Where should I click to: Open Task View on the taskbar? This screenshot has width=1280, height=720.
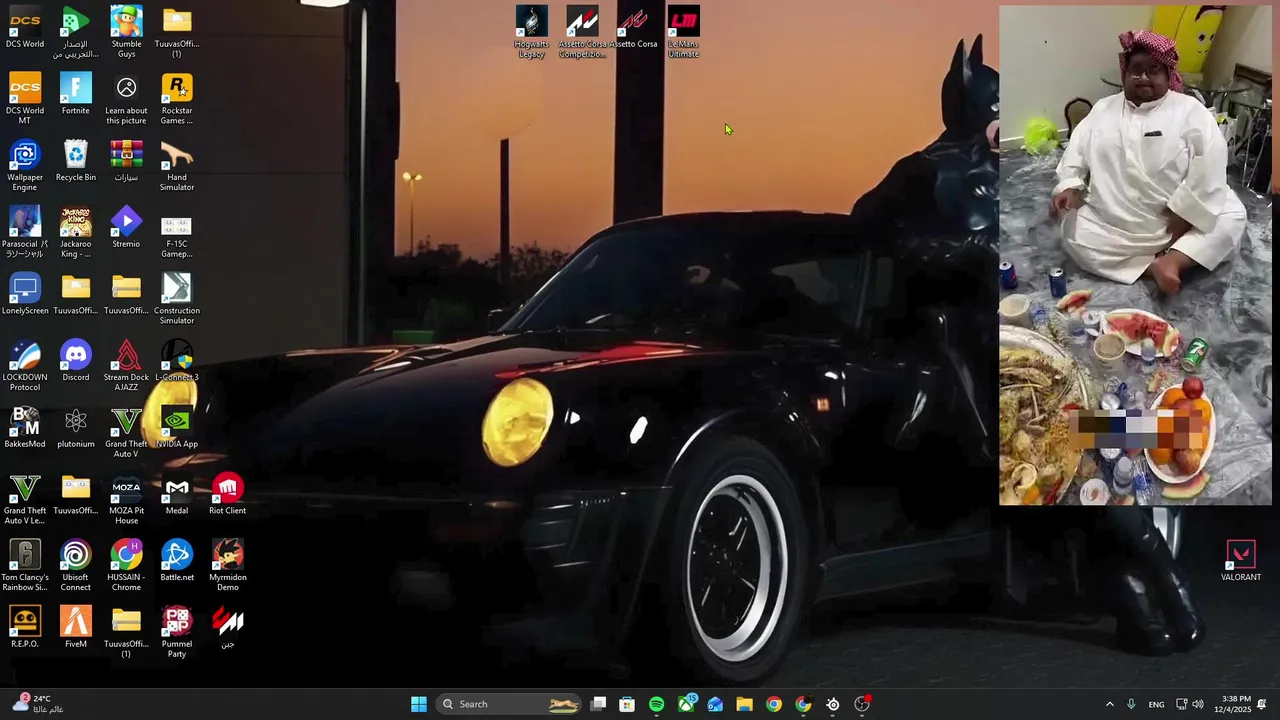coord(598,704)
